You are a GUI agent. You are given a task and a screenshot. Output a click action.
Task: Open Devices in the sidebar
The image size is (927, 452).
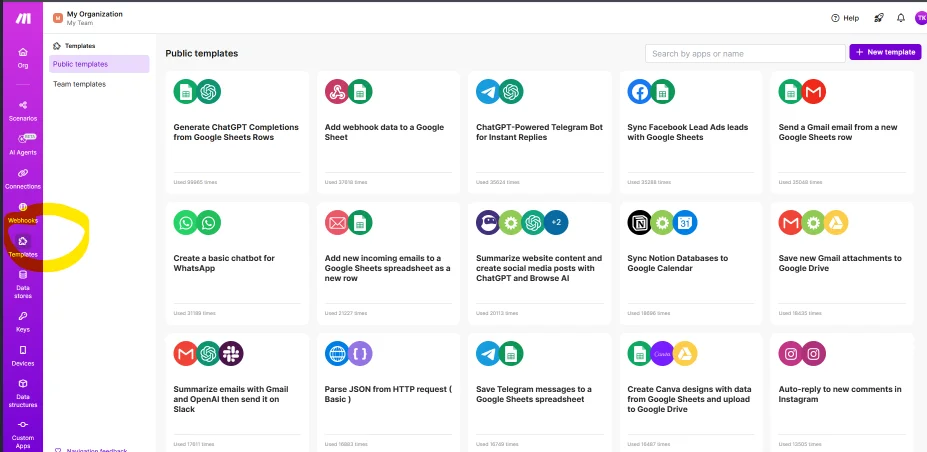click(x=22, y=356)
